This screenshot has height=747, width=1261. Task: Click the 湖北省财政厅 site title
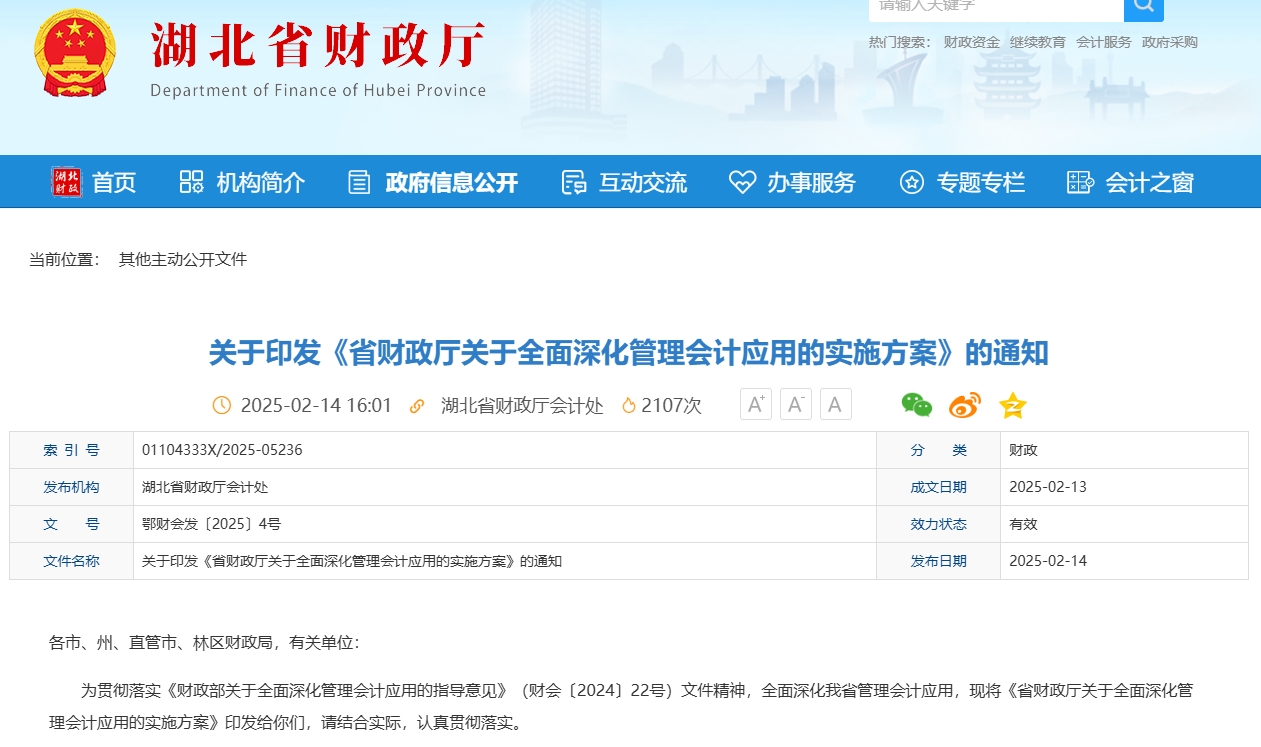(x=317, y=46)
